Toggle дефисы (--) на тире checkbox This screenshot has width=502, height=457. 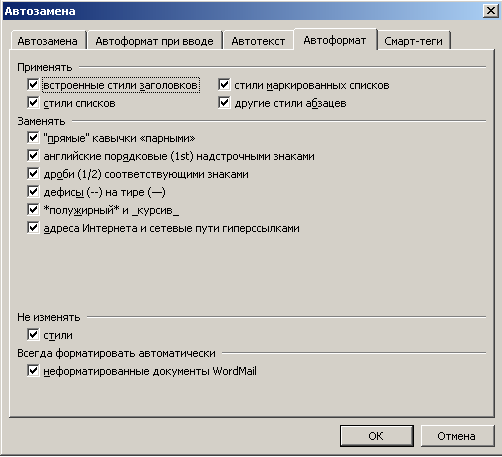[33, 191]
